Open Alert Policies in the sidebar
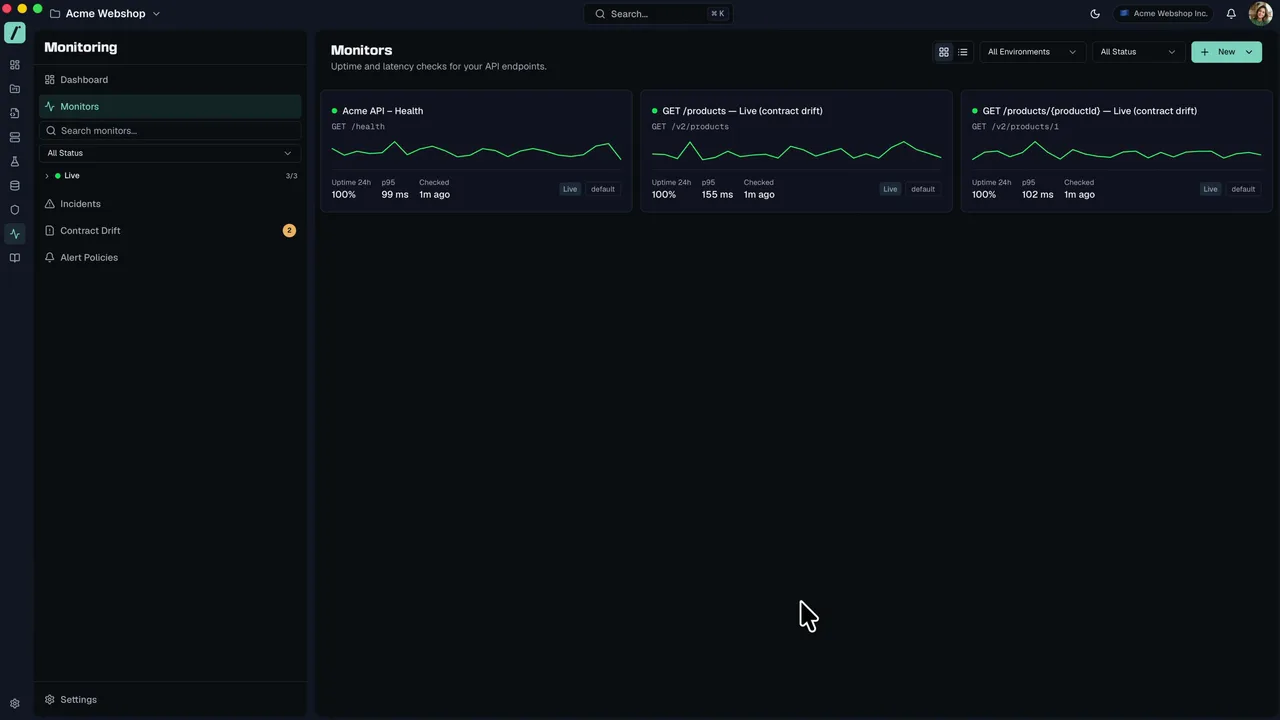 [x=170, y=258]
